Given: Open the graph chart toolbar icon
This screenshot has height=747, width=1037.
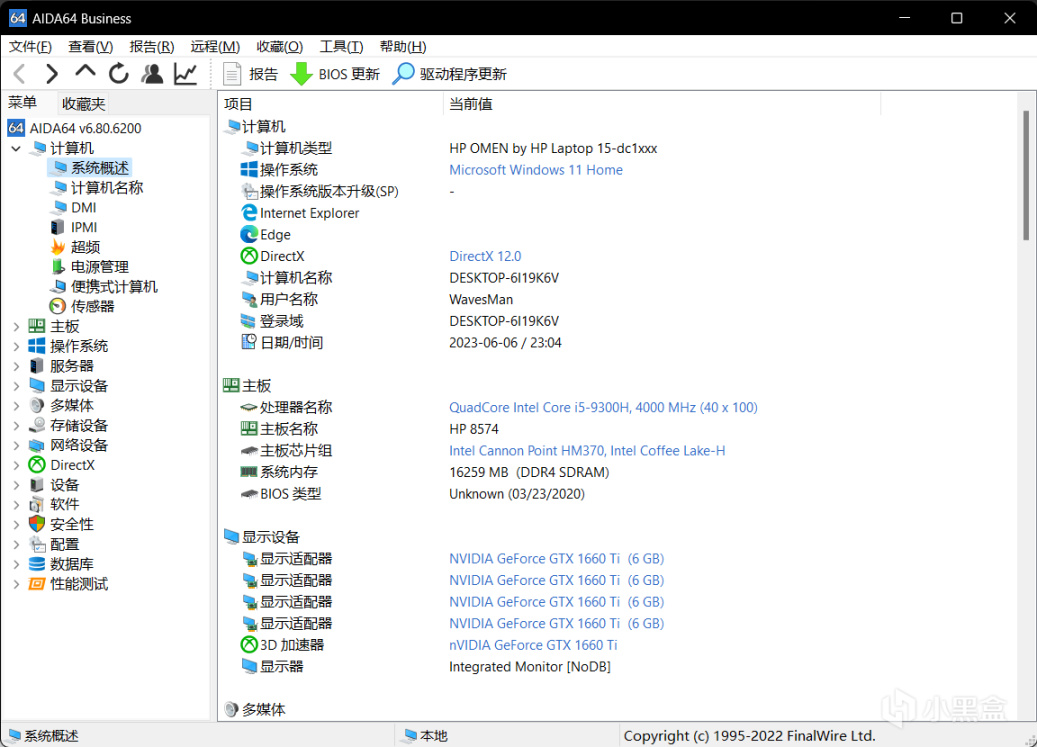Looking at the screenshot, I should [186, 73].
